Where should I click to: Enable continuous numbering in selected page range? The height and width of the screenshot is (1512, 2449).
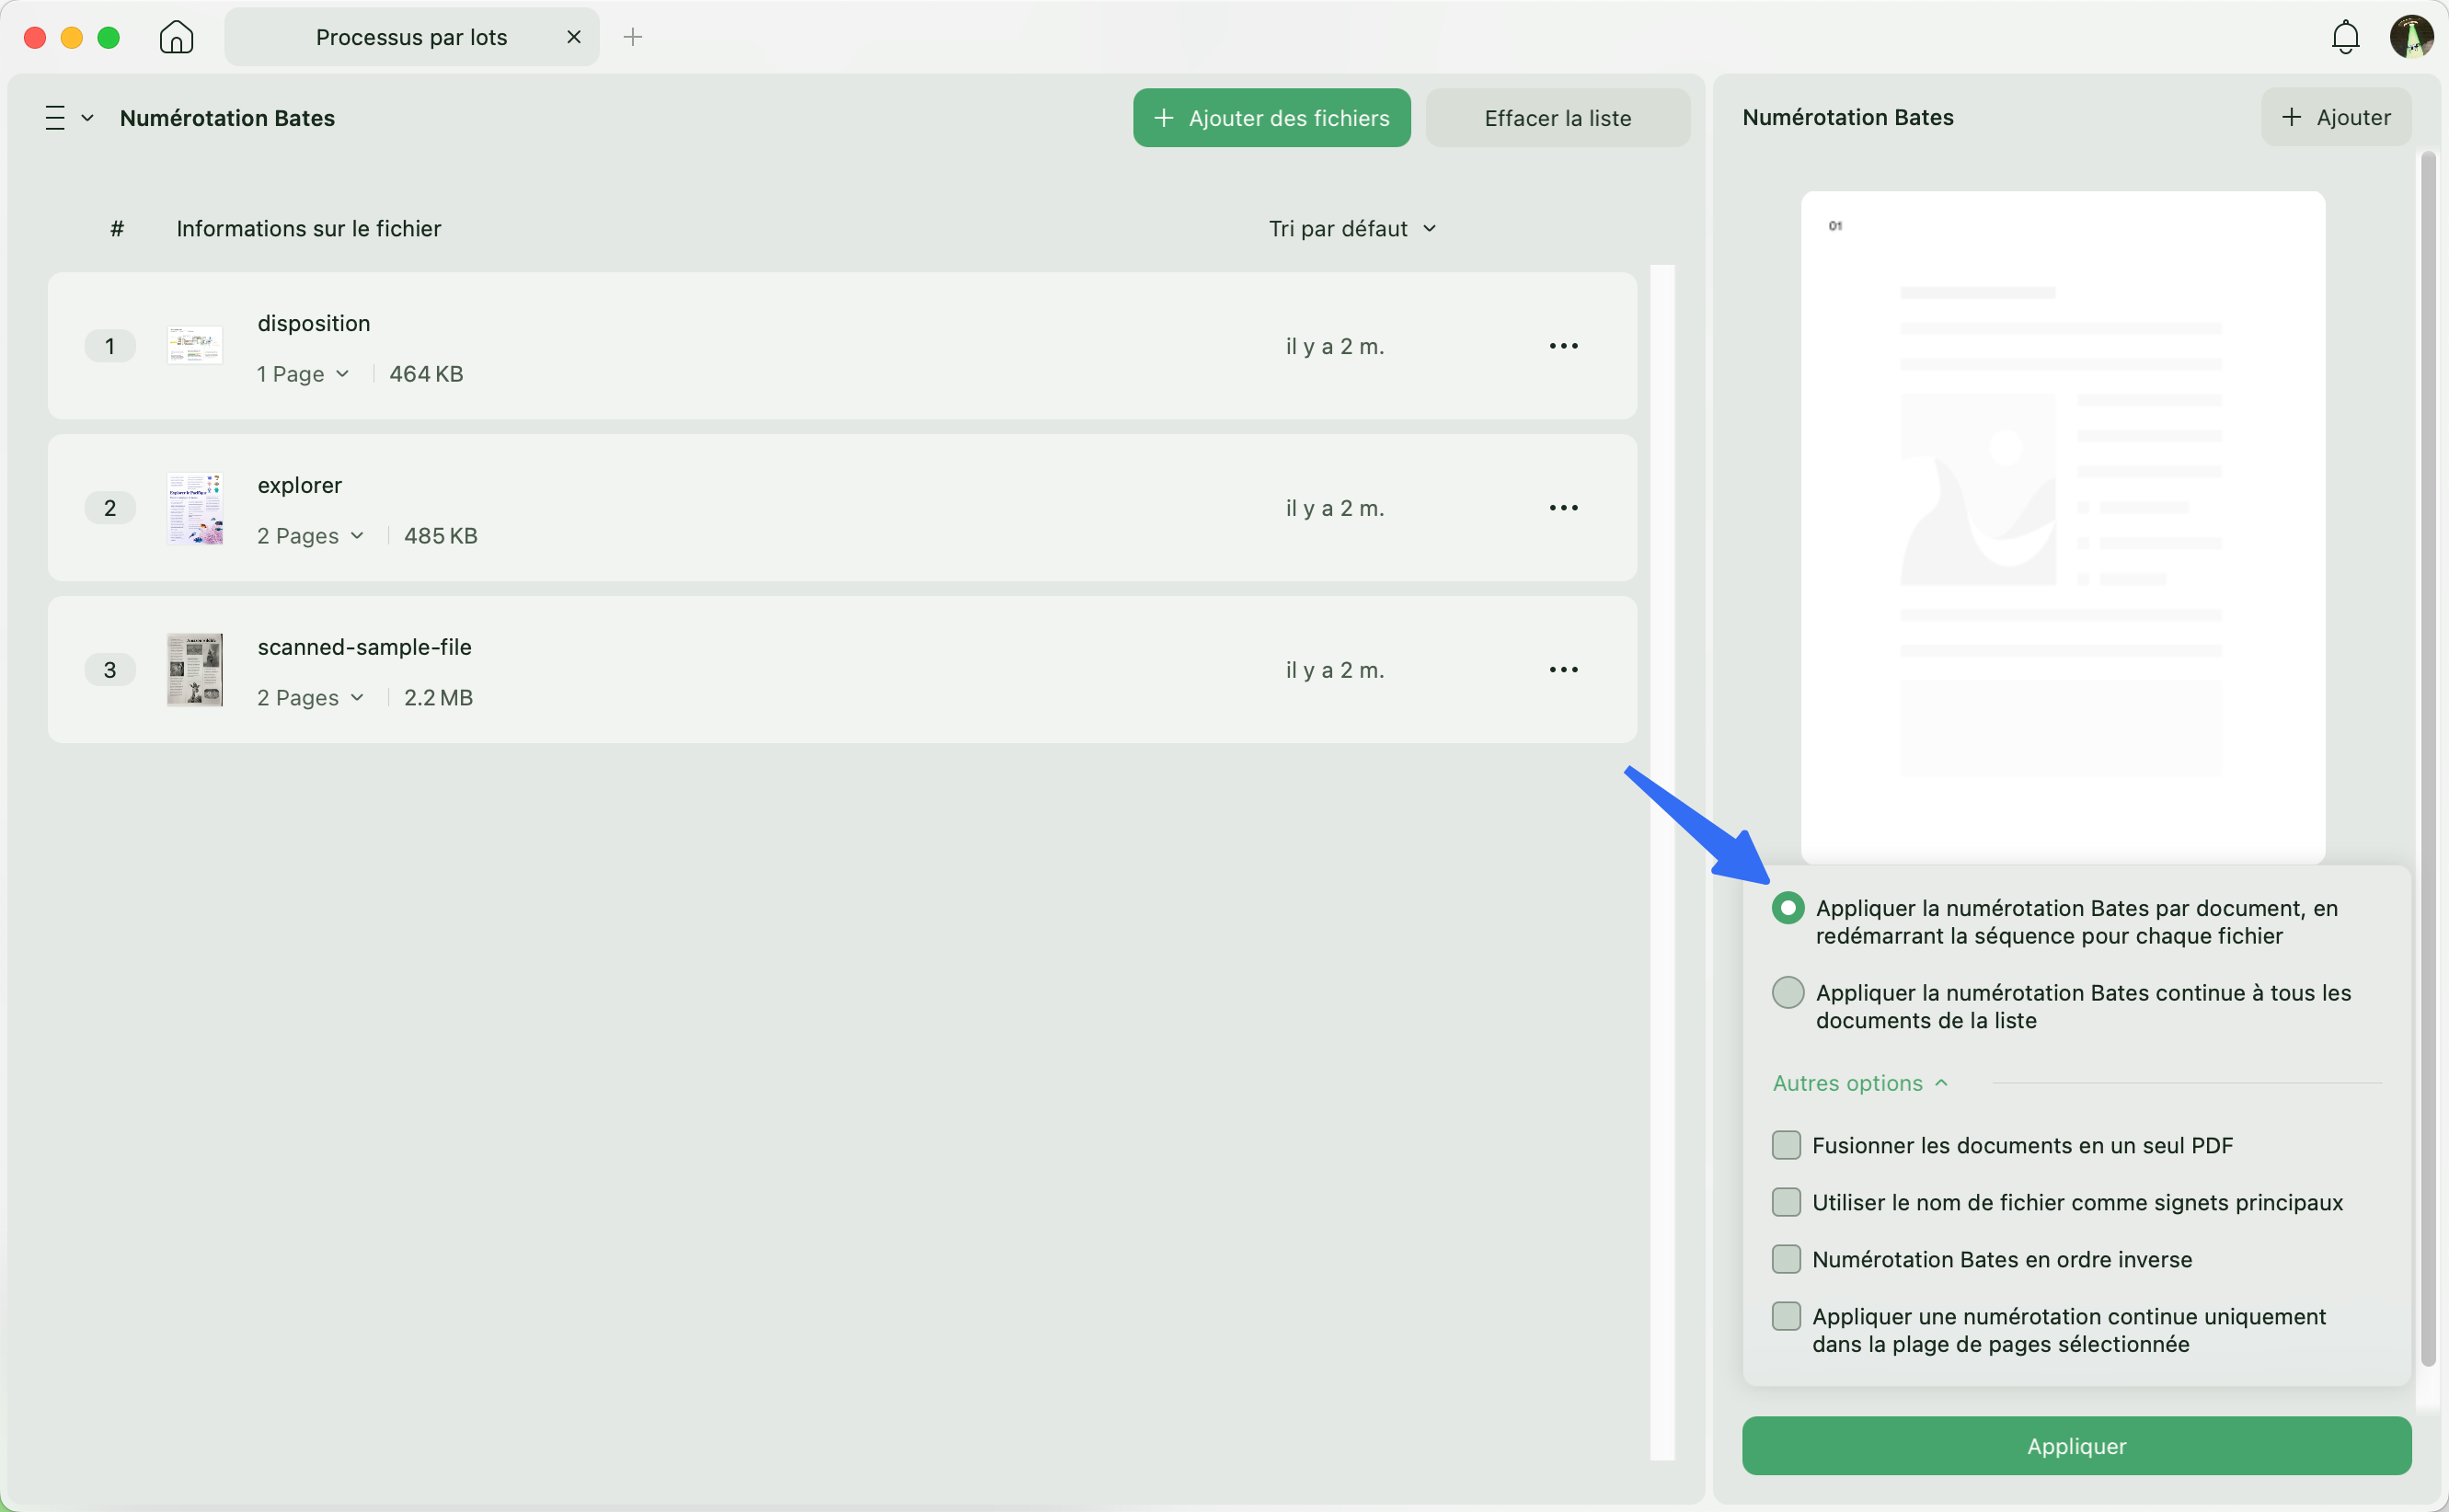1785,1317
